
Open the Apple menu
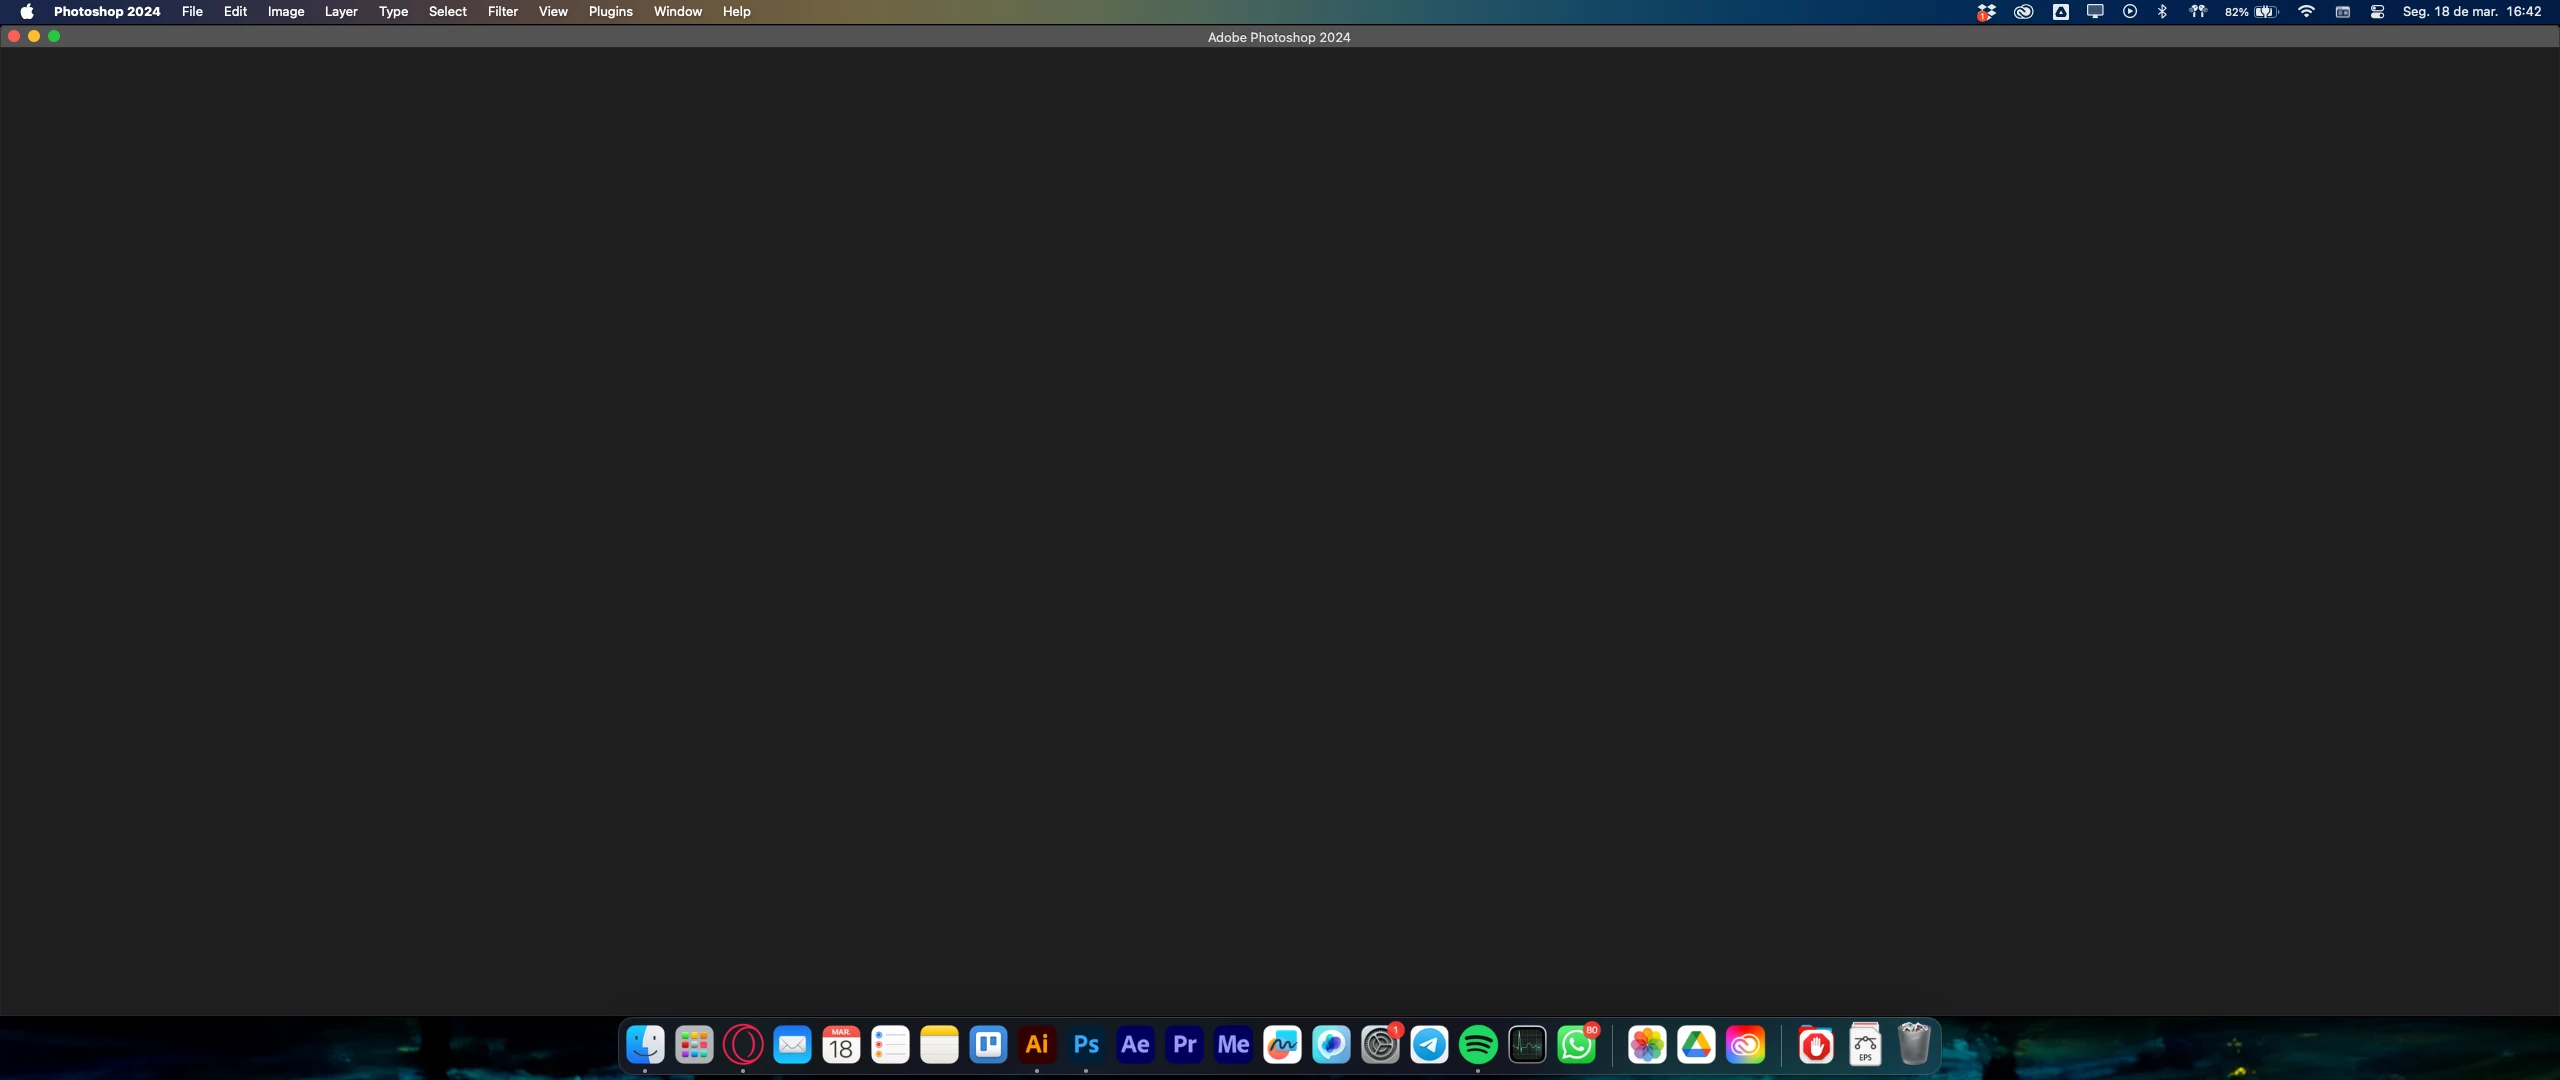27,12
